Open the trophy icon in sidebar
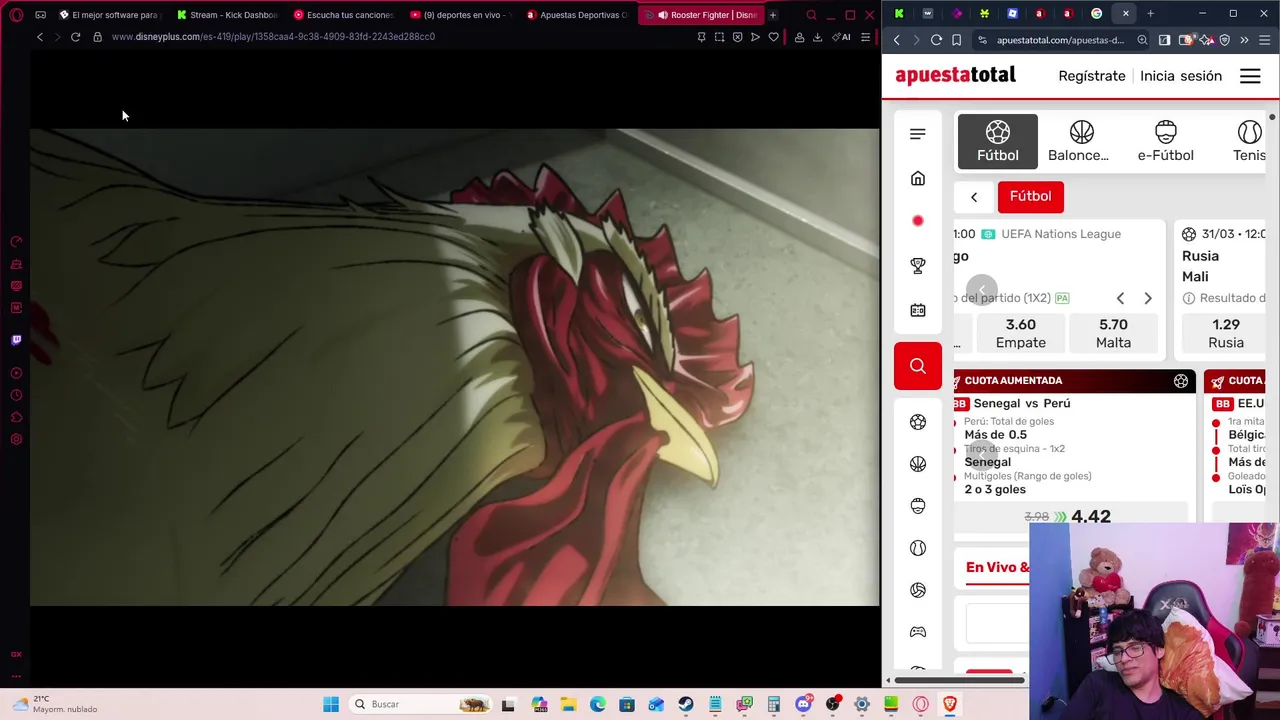 click(x=918, y=266)
